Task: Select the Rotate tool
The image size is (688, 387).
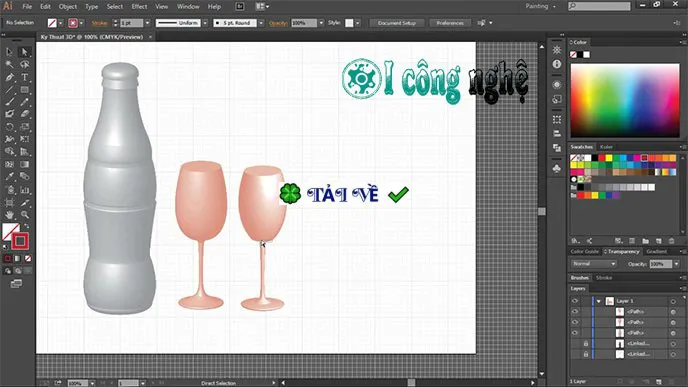Action: pos(9,127)
